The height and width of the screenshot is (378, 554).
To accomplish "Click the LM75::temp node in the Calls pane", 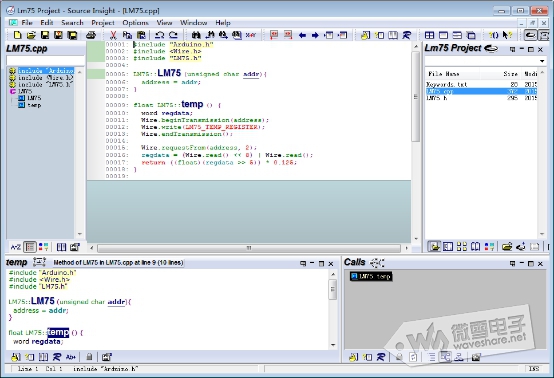I will tap(371, 276).
